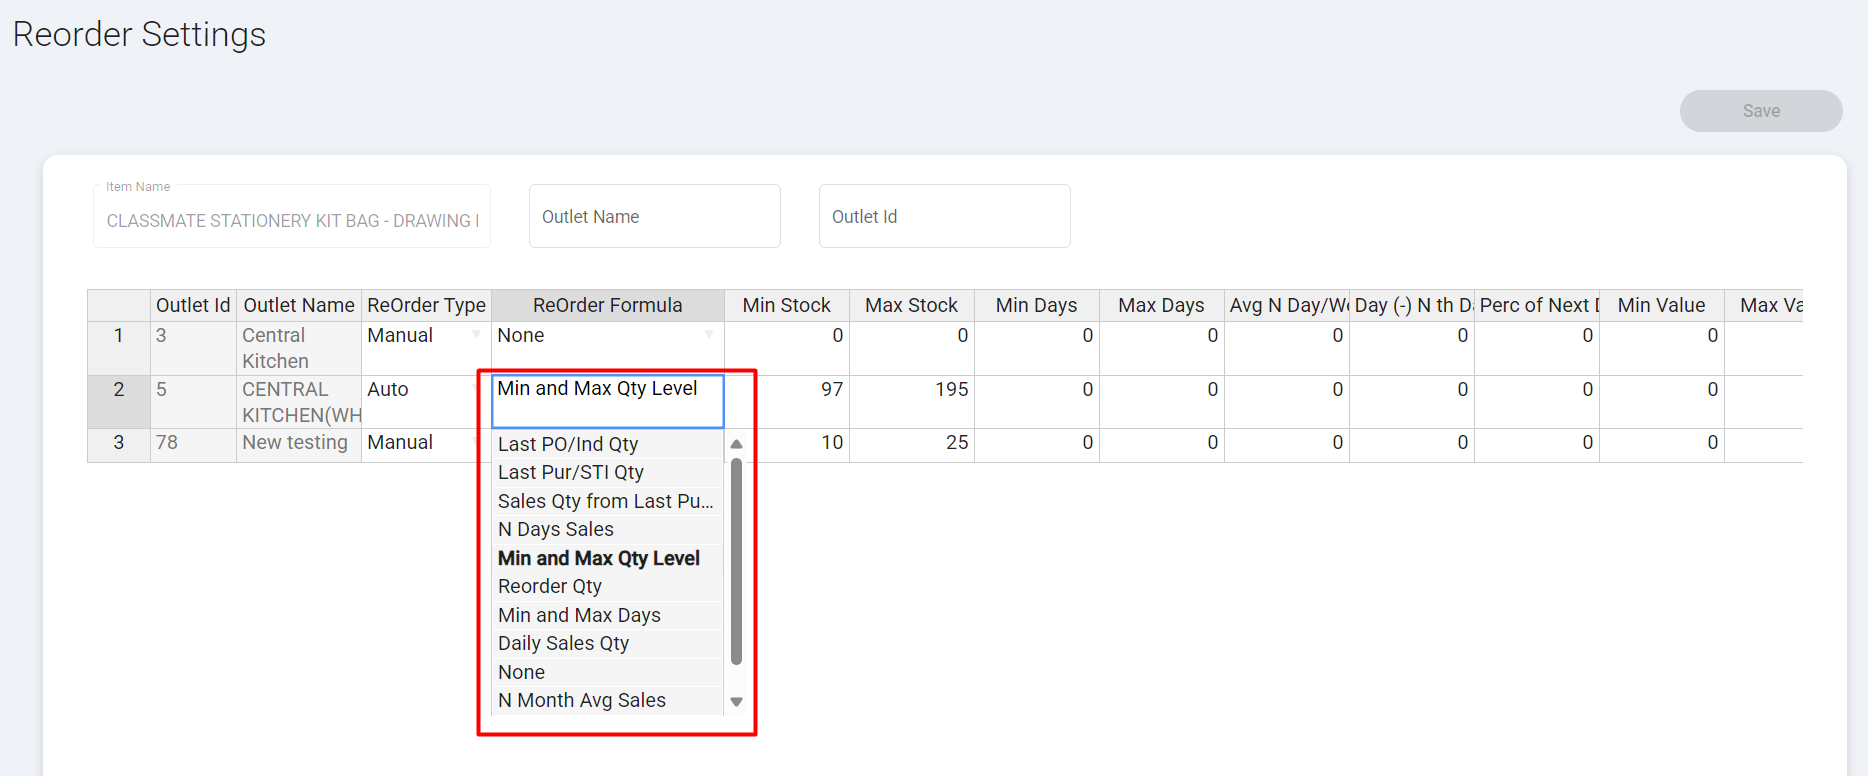Click the Save button

point(1760,111)
